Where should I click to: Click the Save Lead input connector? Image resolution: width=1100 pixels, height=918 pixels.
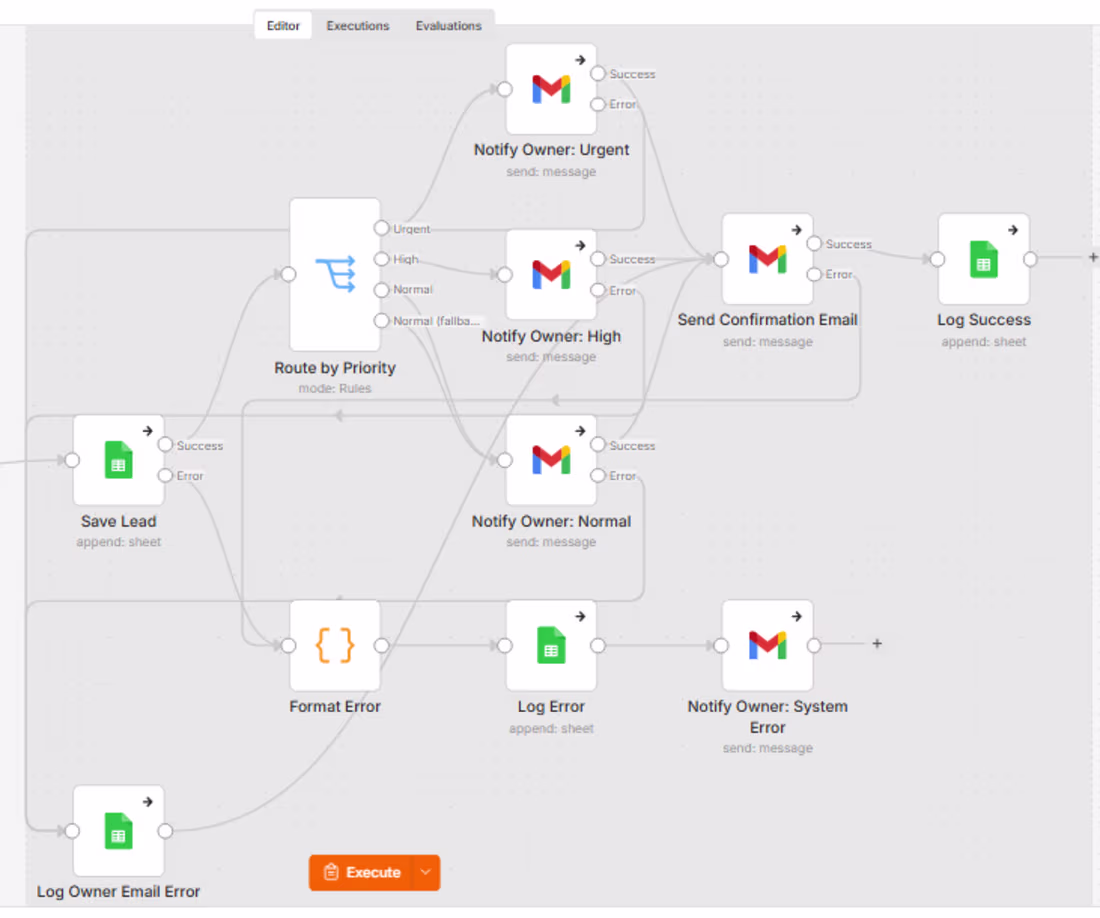72,460
